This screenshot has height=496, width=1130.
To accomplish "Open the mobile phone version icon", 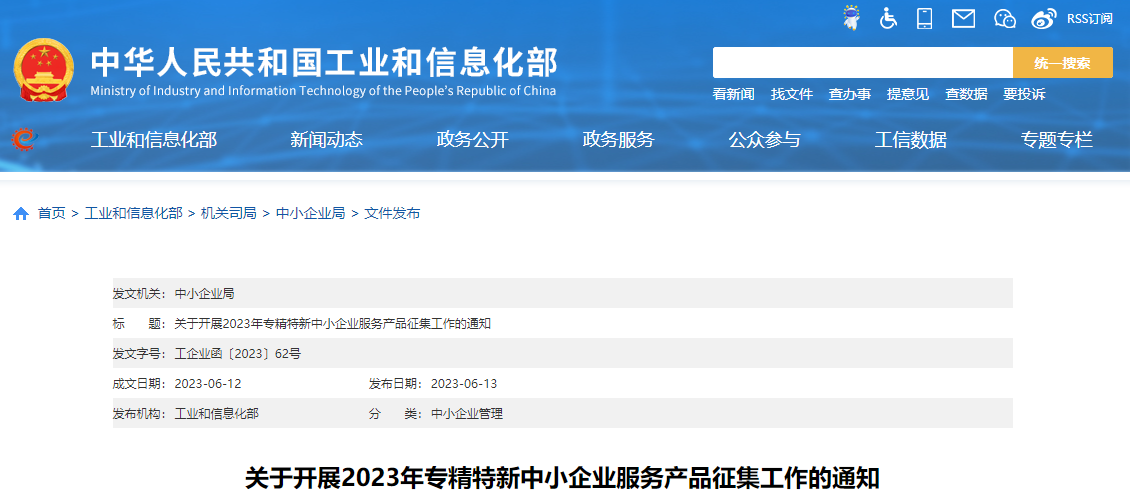I will (x=925, y=18).
